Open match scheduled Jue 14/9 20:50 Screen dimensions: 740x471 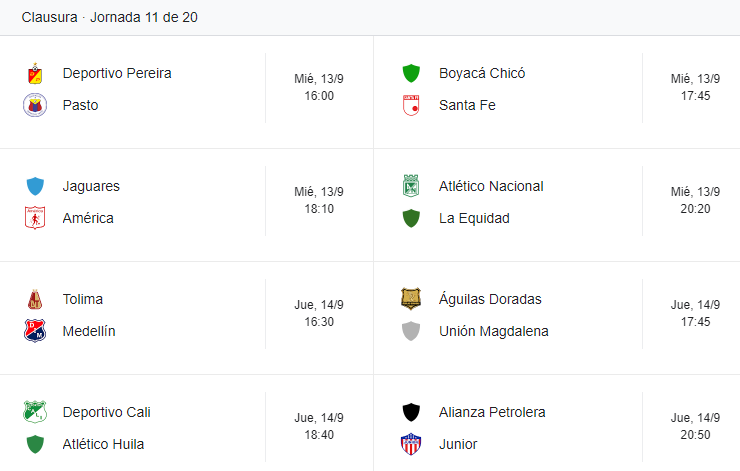pos(695,426)
